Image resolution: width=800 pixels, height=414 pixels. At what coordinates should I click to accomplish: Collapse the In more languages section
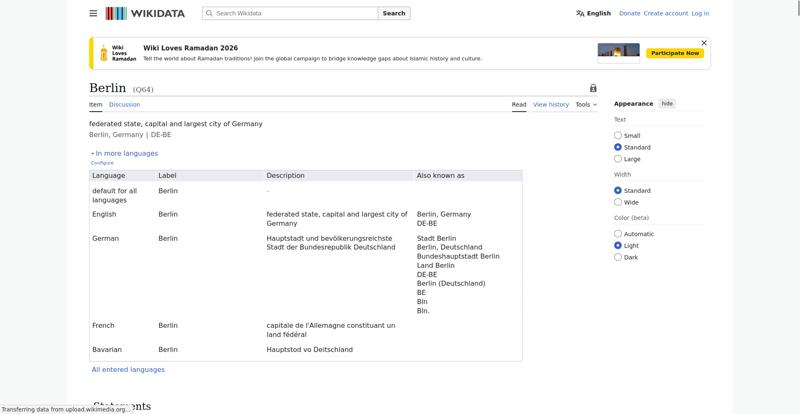[125, 153]
